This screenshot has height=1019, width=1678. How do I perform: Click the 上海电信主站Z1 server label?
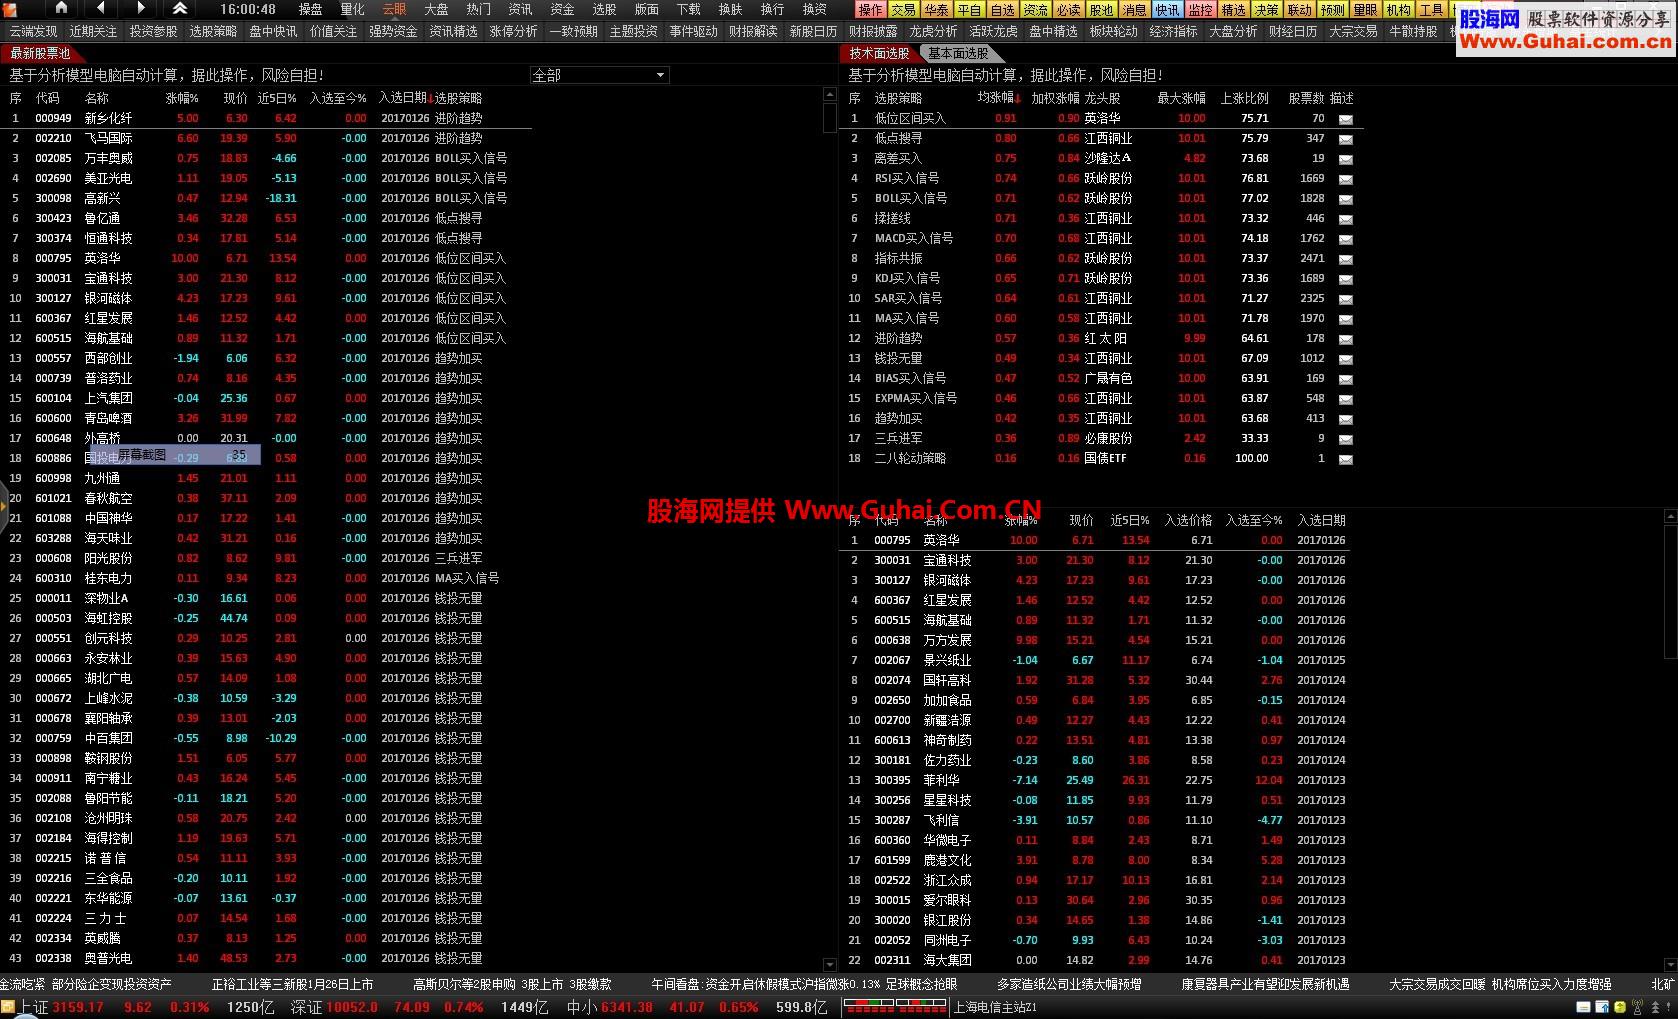[x=994, y=1007]
